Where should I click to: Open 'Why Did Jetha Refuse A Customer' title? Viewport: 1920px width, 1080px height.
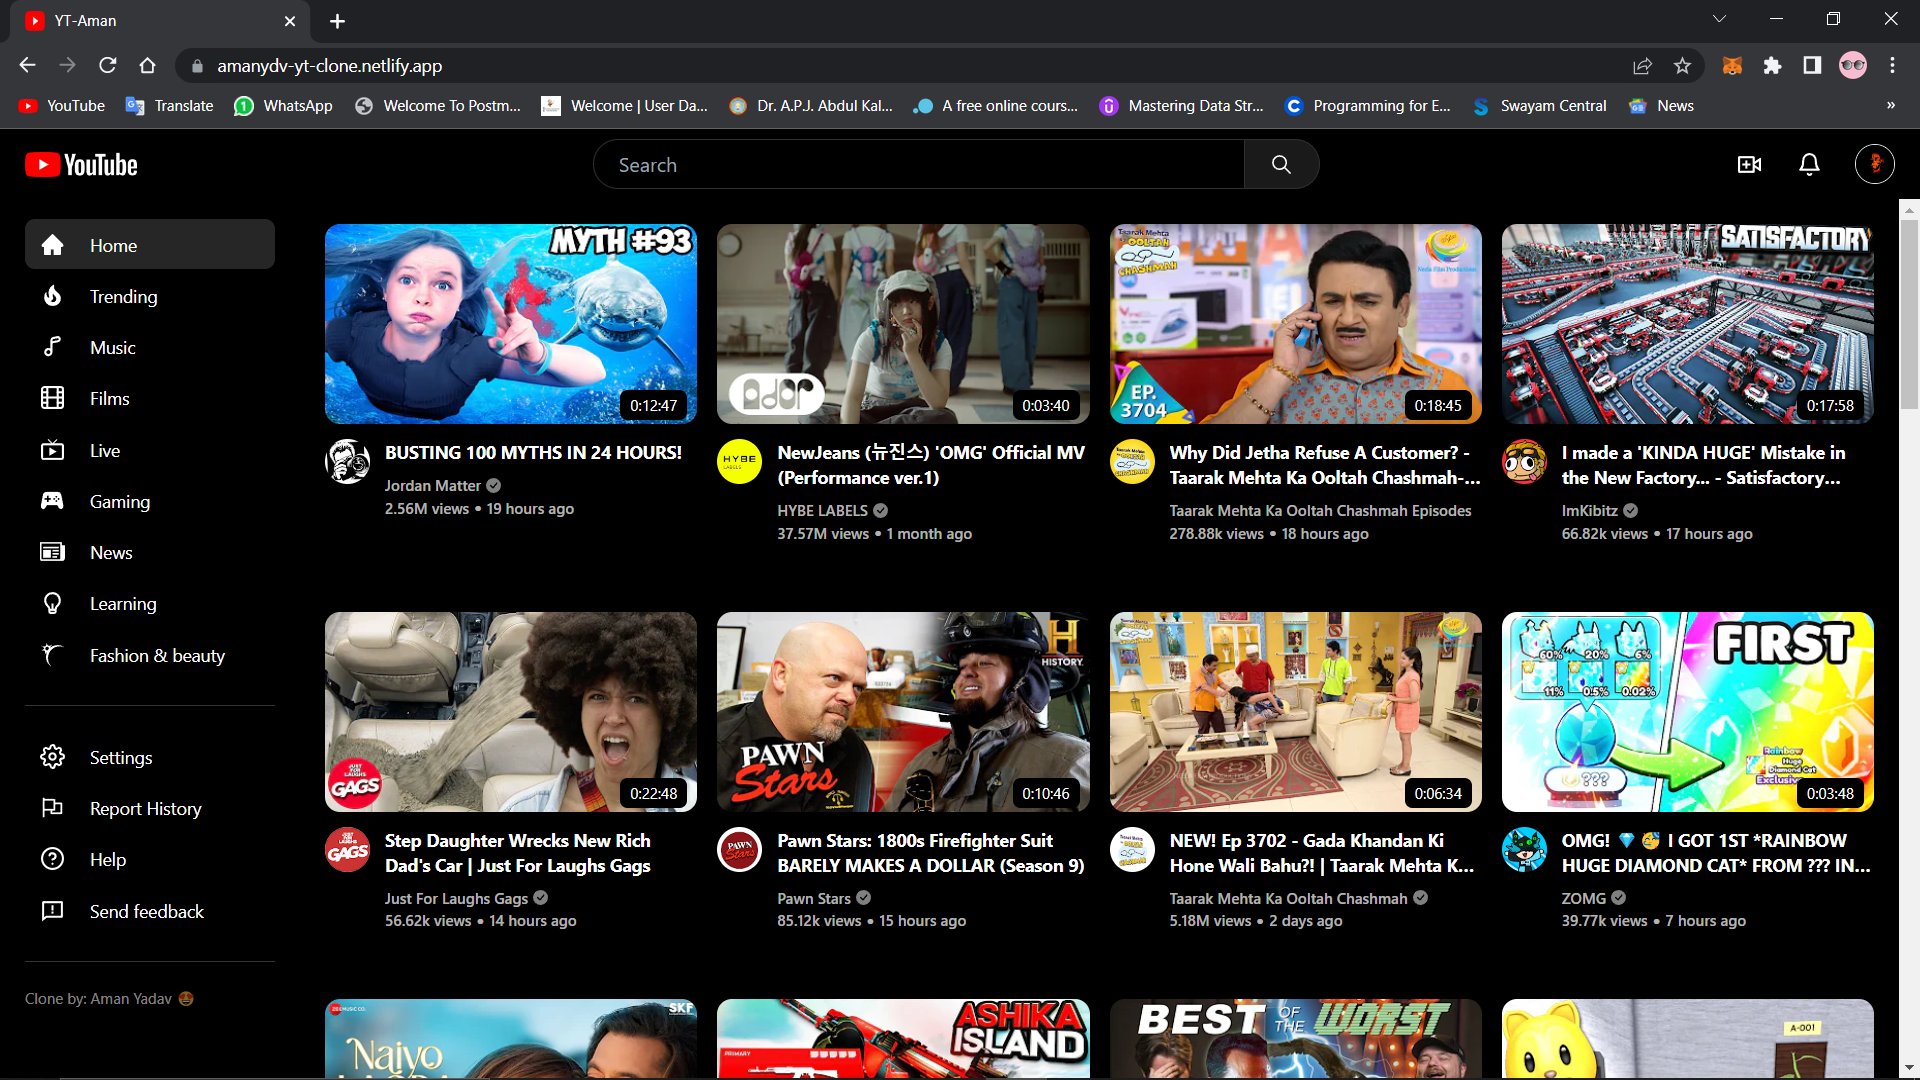tap(1325, 466)
